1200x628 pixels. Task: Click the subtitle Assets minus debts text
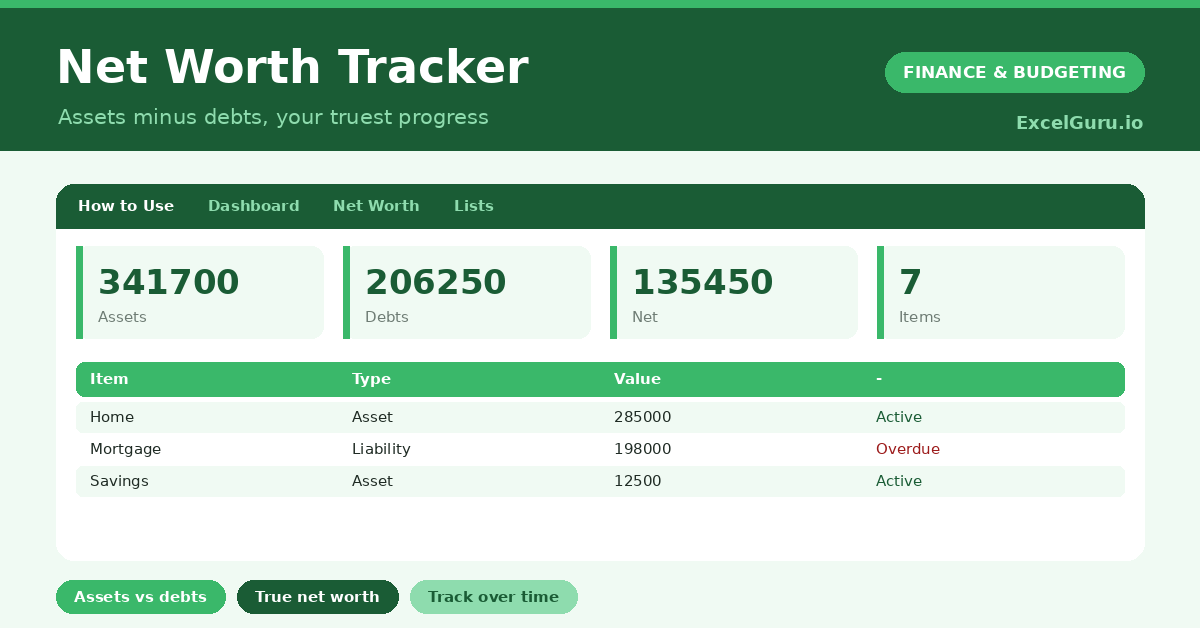coord(273,117)
